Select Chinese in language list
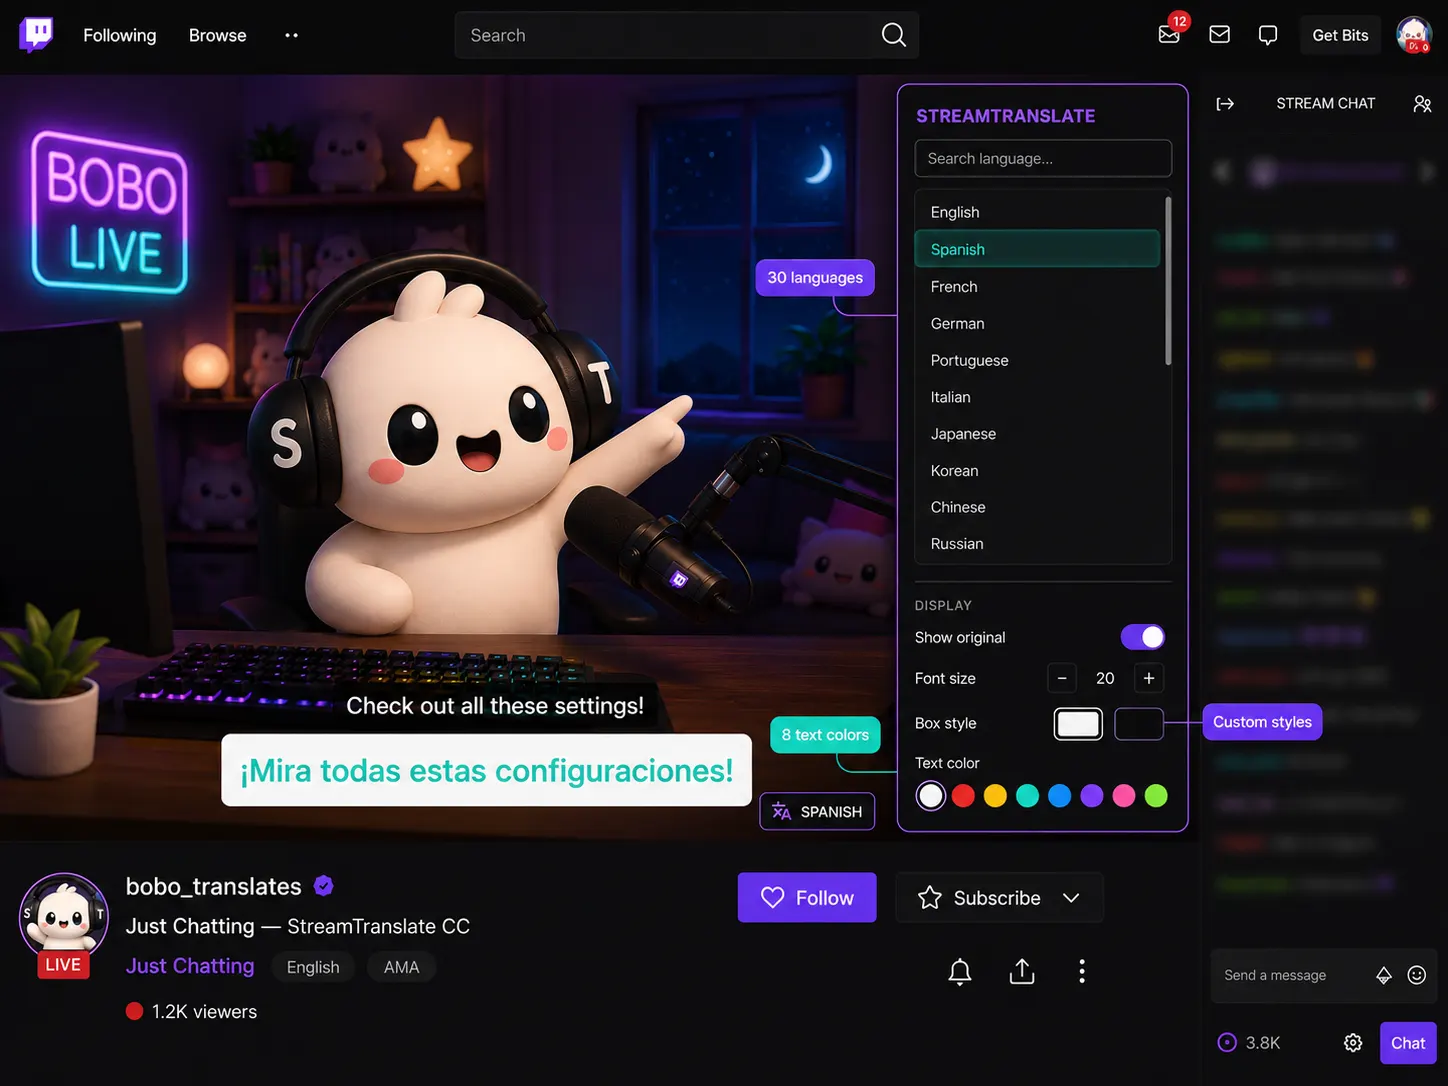The height and width of the screenshot is (1086, 1448). [x=1037, y=507]
